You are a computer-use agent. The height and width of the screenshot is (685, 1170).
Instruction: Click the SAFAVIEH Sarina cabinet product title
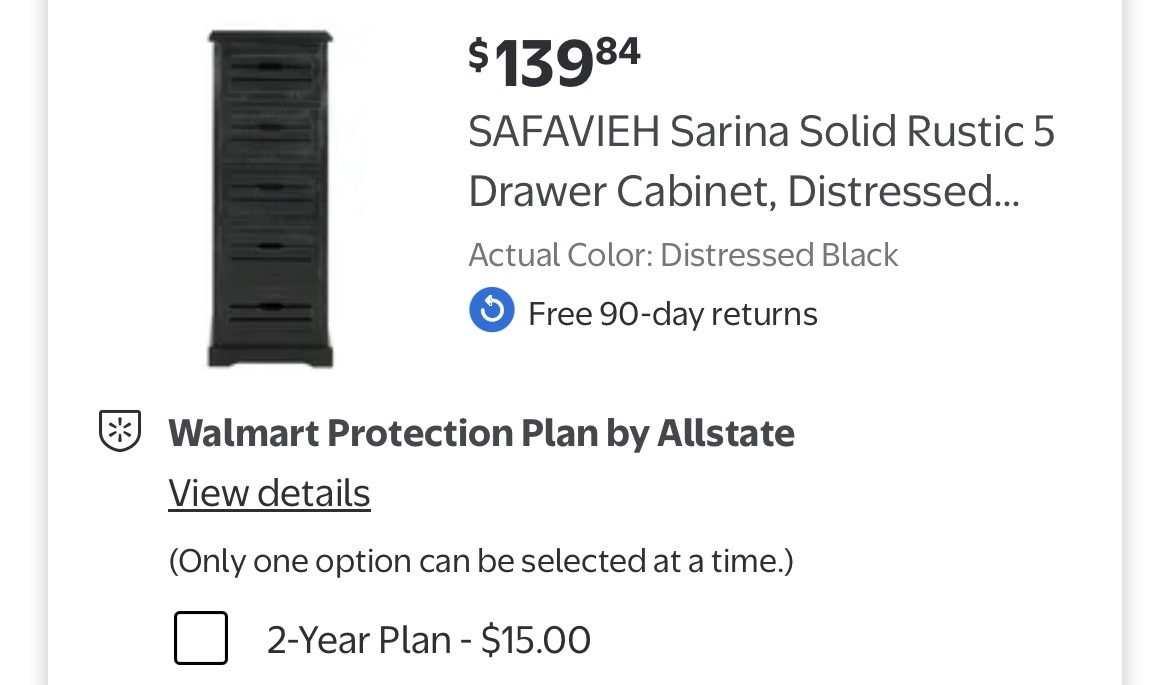coord(761,161)
